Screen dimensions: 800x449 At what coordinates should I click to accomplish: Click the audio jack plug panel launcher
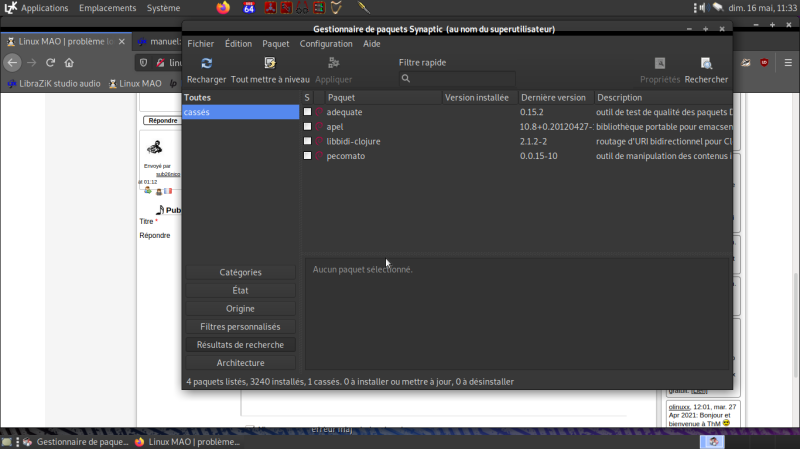[364, 8]
